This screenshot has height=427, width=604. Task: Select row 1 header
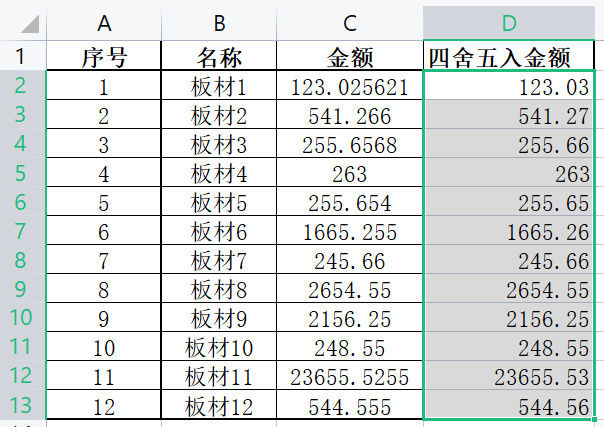pos(23,56)
